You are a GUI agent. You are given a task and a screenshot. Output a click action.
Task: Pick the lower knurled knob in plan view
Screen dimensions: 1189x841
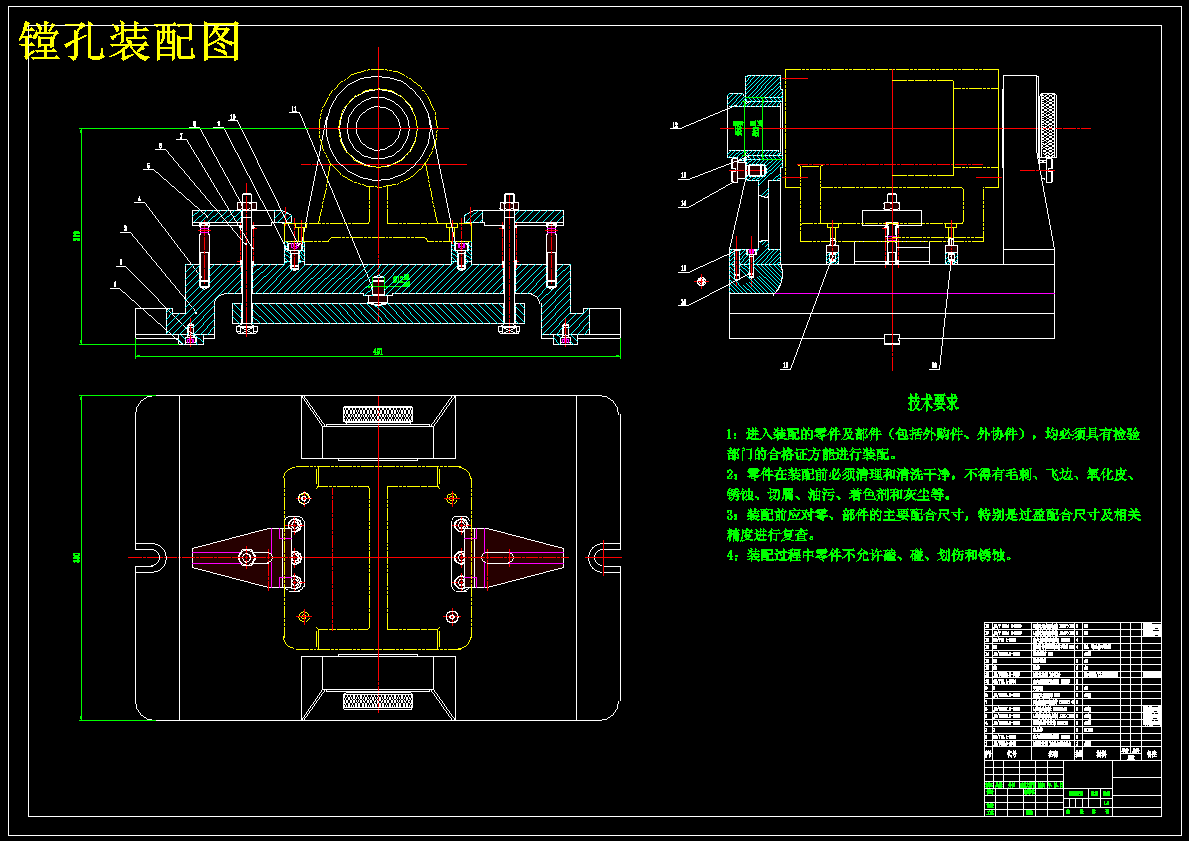378,701
